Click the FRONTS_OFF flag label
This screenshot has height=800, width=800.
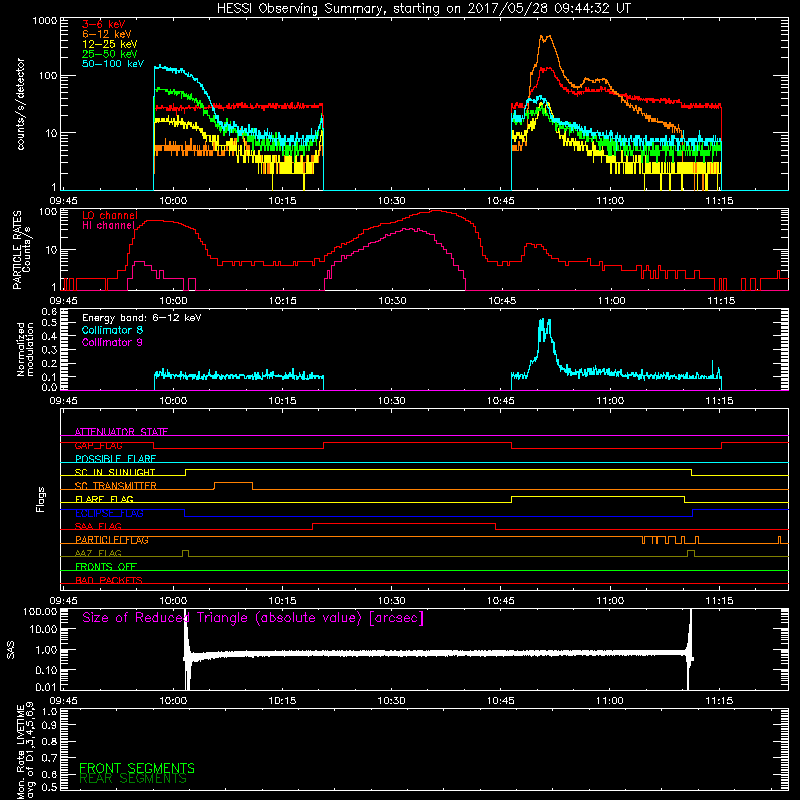coord(106,567)
